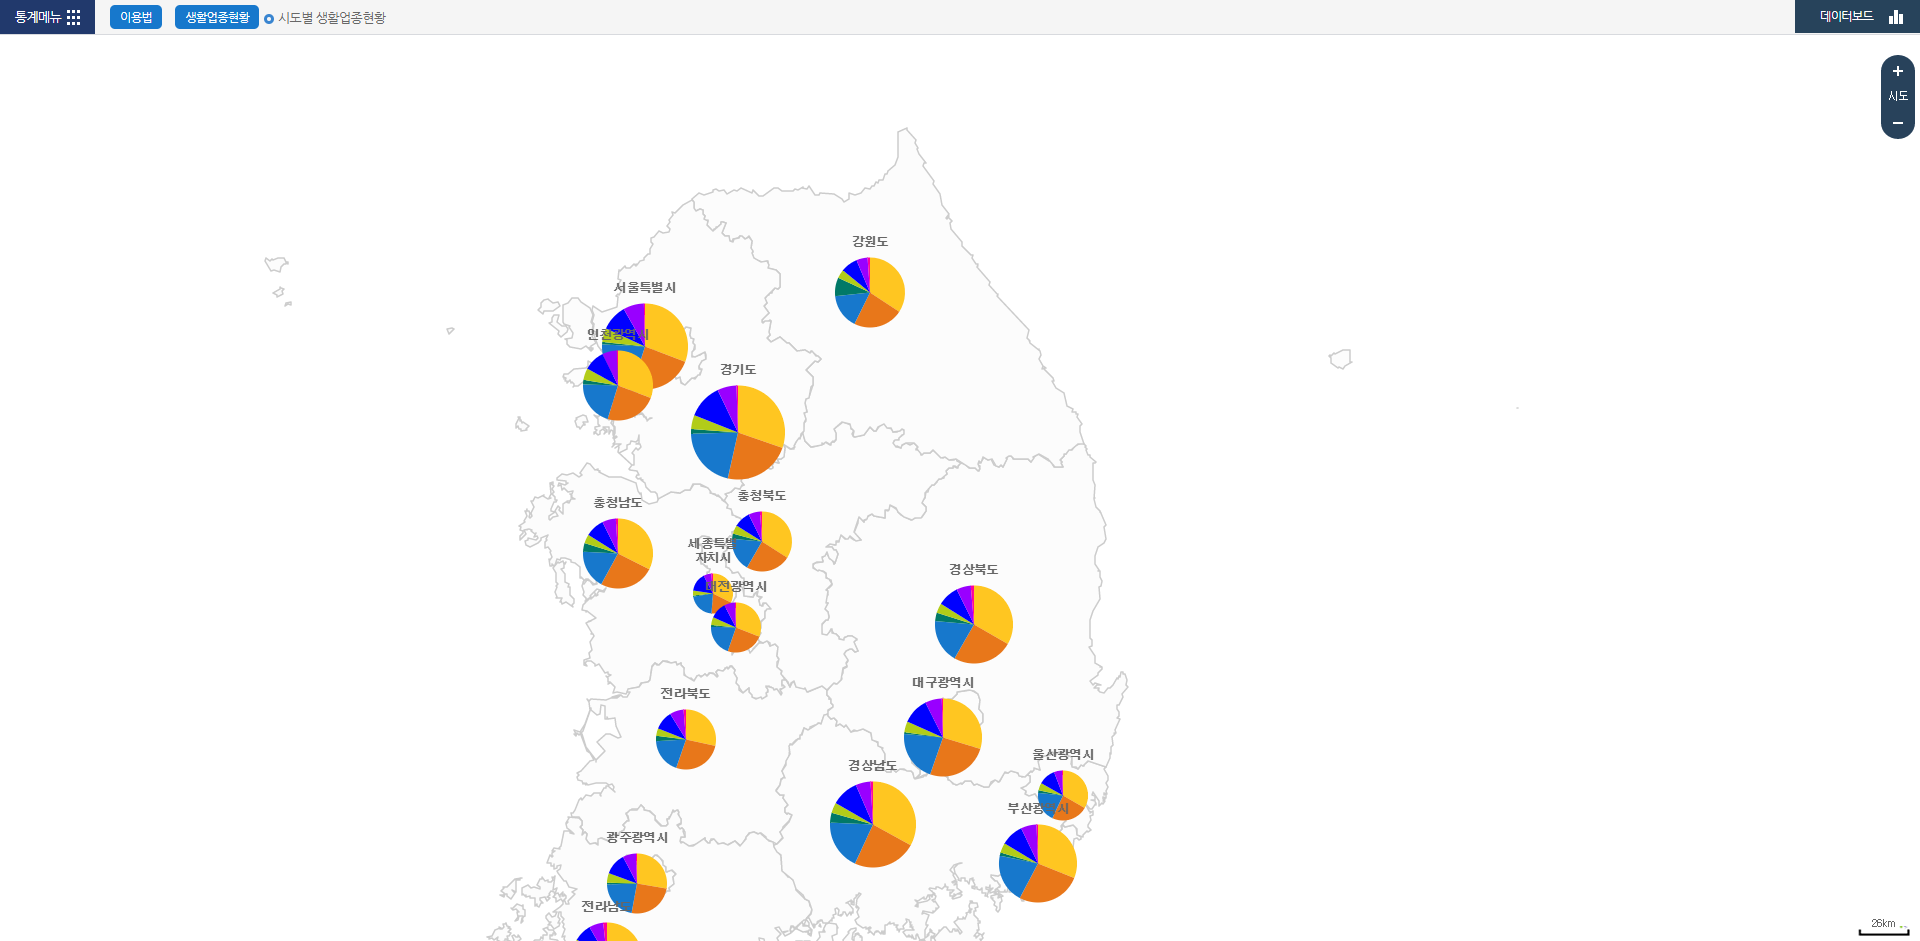The width and height of the screenshot is (1920, 941).
Task: Click the 전라북도 pie chart marker
Action: pos(686,739)
